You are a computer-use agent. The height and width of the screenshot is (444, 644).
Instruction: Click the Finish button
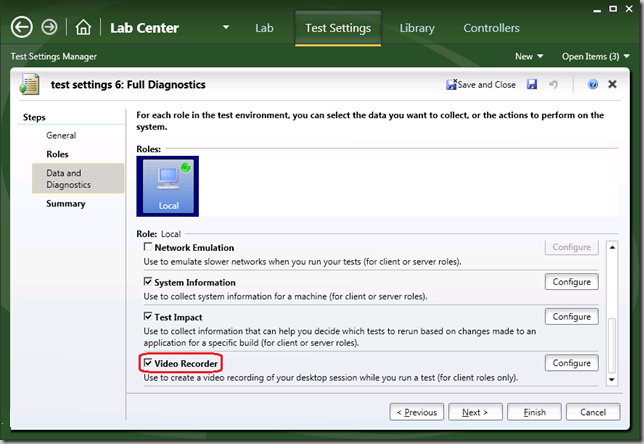pyautogui.click(x=534, y=412)
